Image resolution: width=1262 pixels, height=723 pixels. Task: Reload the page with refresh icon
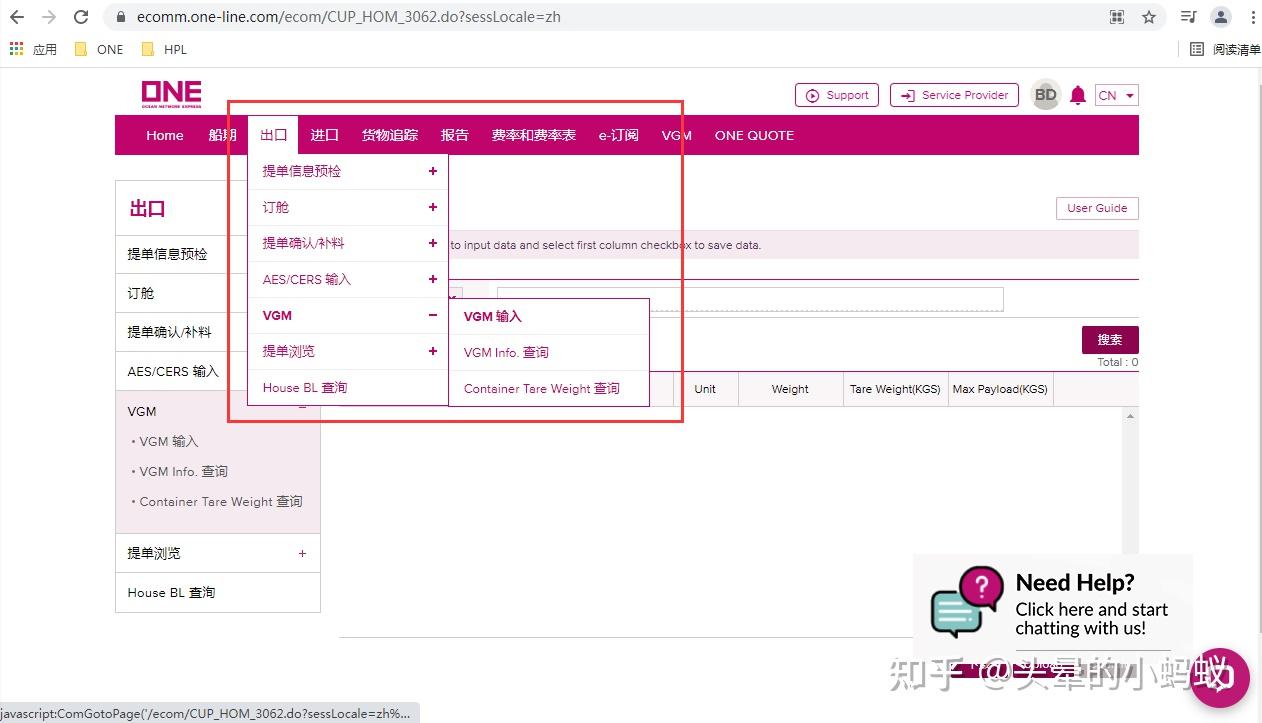[81, 17]
